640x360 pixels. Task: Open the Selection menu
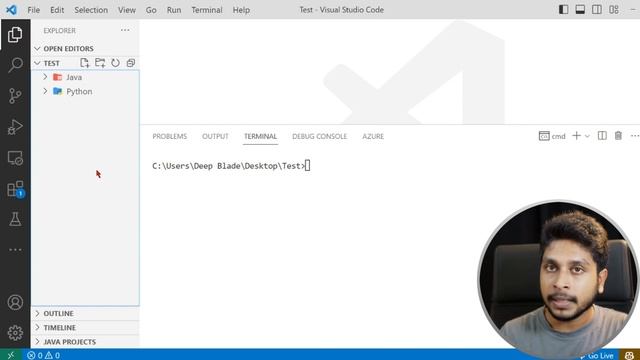[x=91, y=10]
